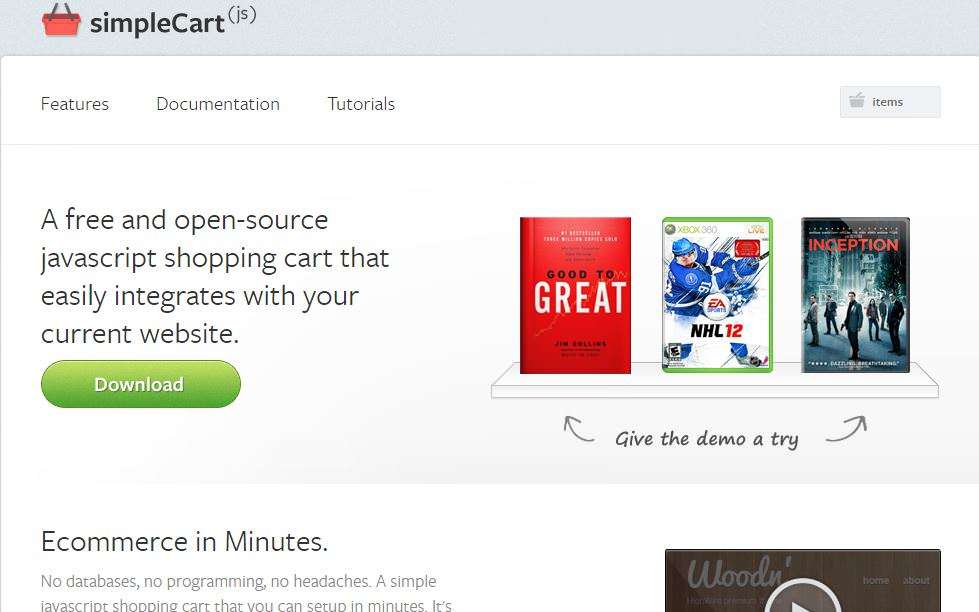The height and width of the screenshot is (612, 979).
Task: Open the cart via the basket icon
Action: click(856, 100)
